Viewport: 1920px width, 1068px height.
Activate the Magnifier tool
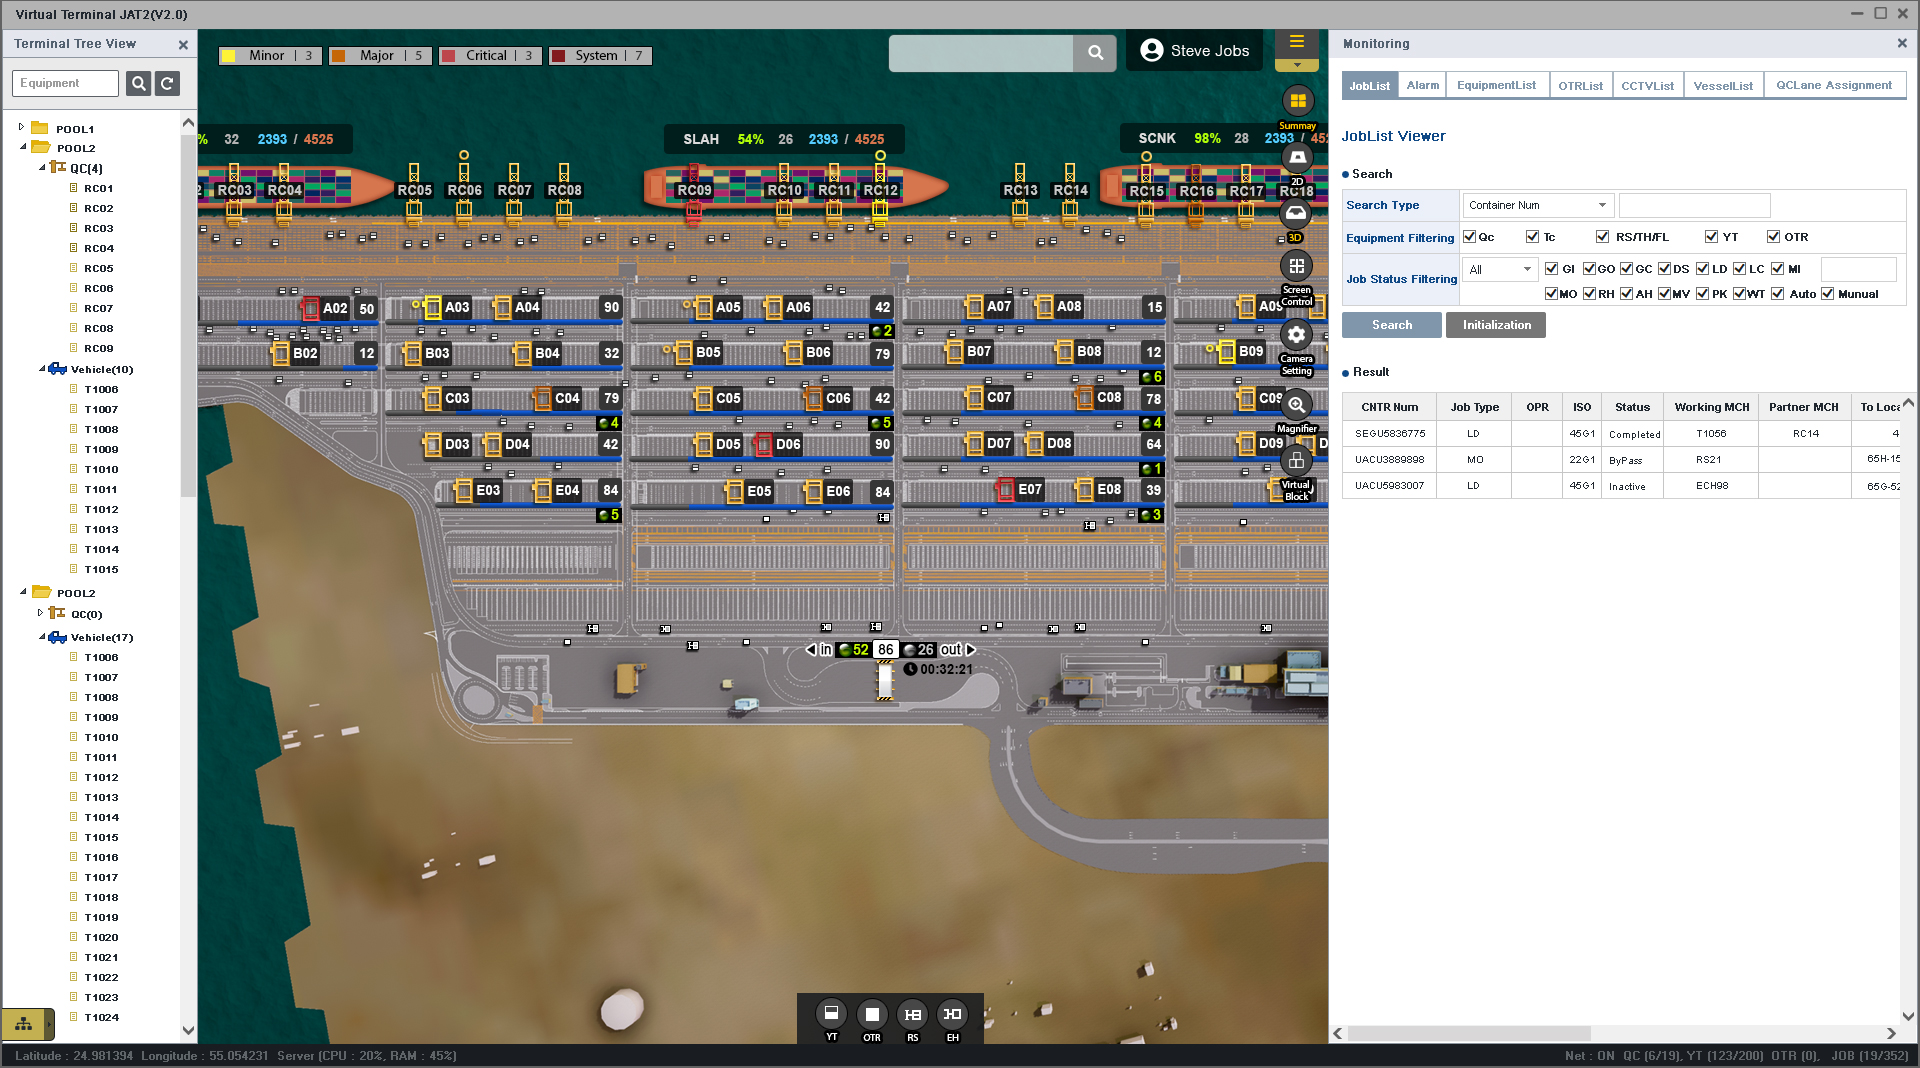pos(1297,405)
